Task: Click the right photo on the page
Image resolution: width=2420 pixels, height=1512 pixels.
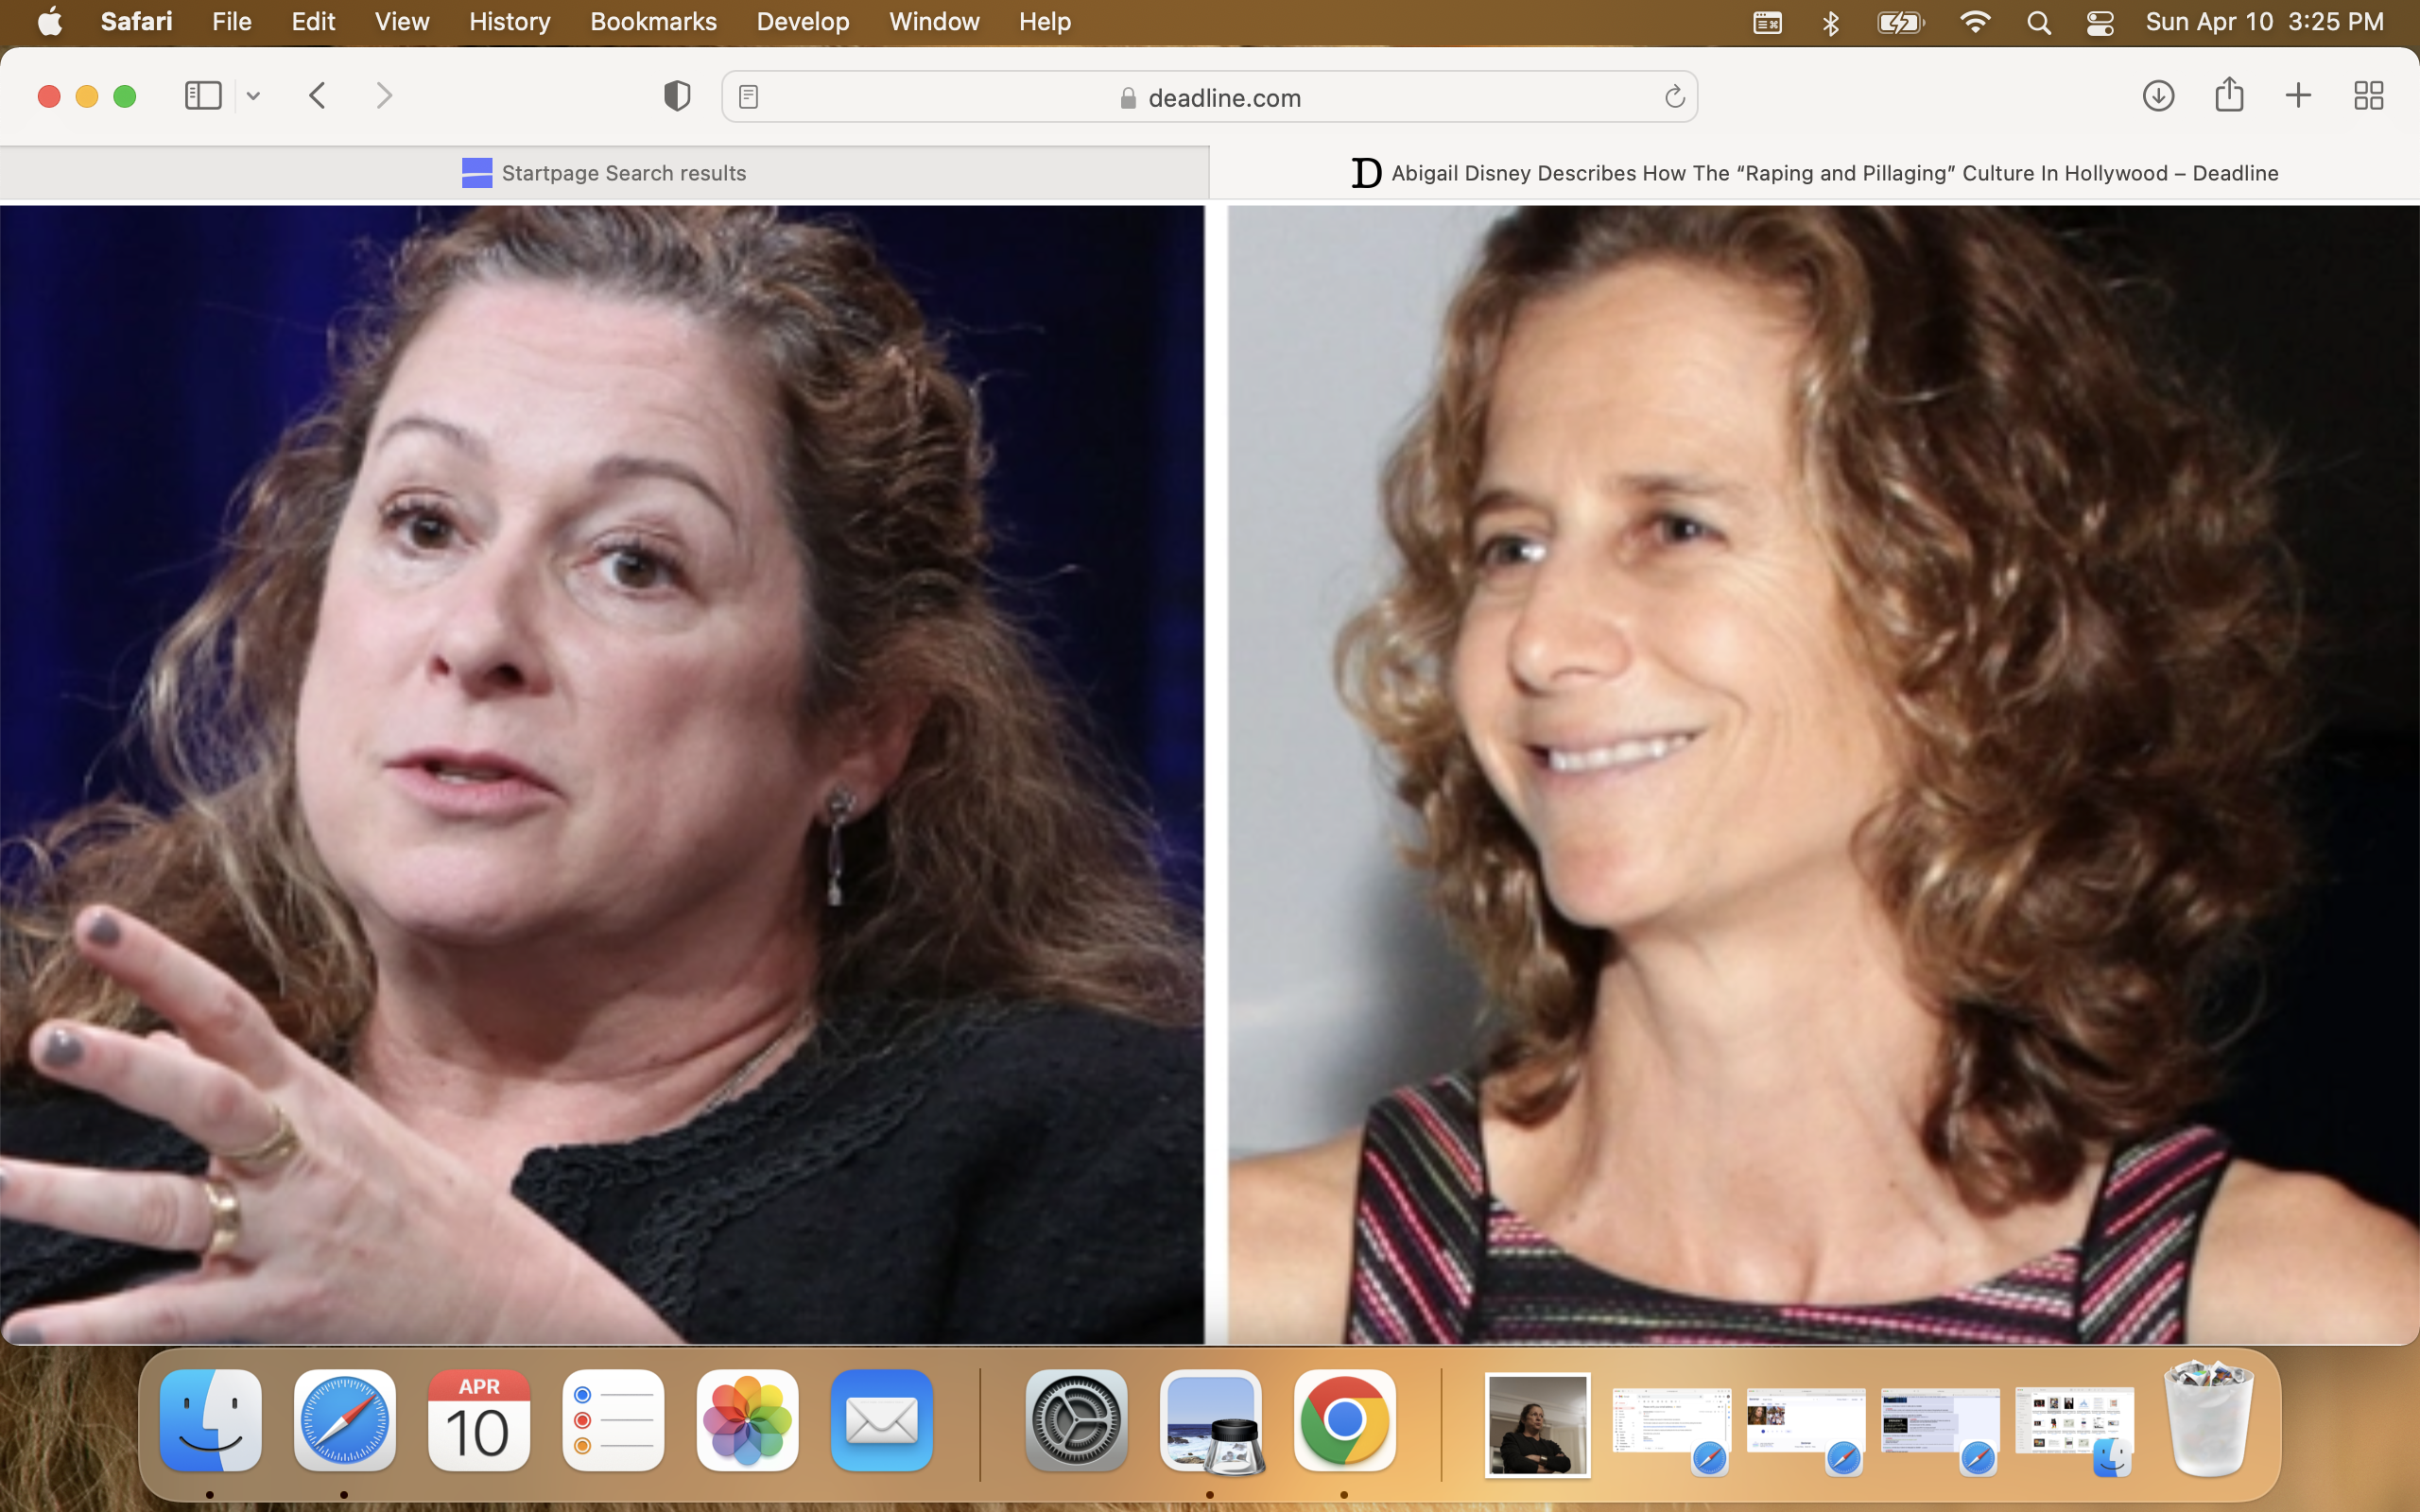Action: (x=1823, y=774)
